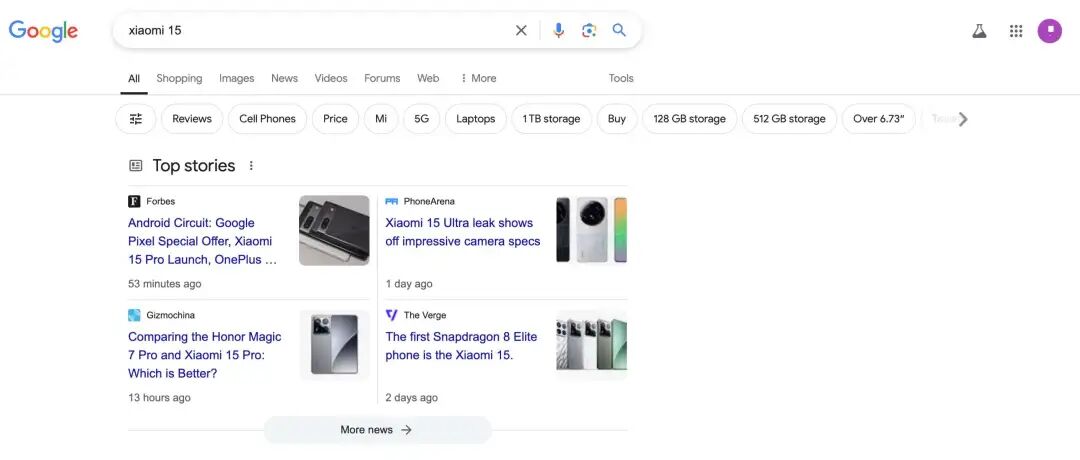
Task: Apply the Cell Phones filter chip
Action: tap(267, 118)
